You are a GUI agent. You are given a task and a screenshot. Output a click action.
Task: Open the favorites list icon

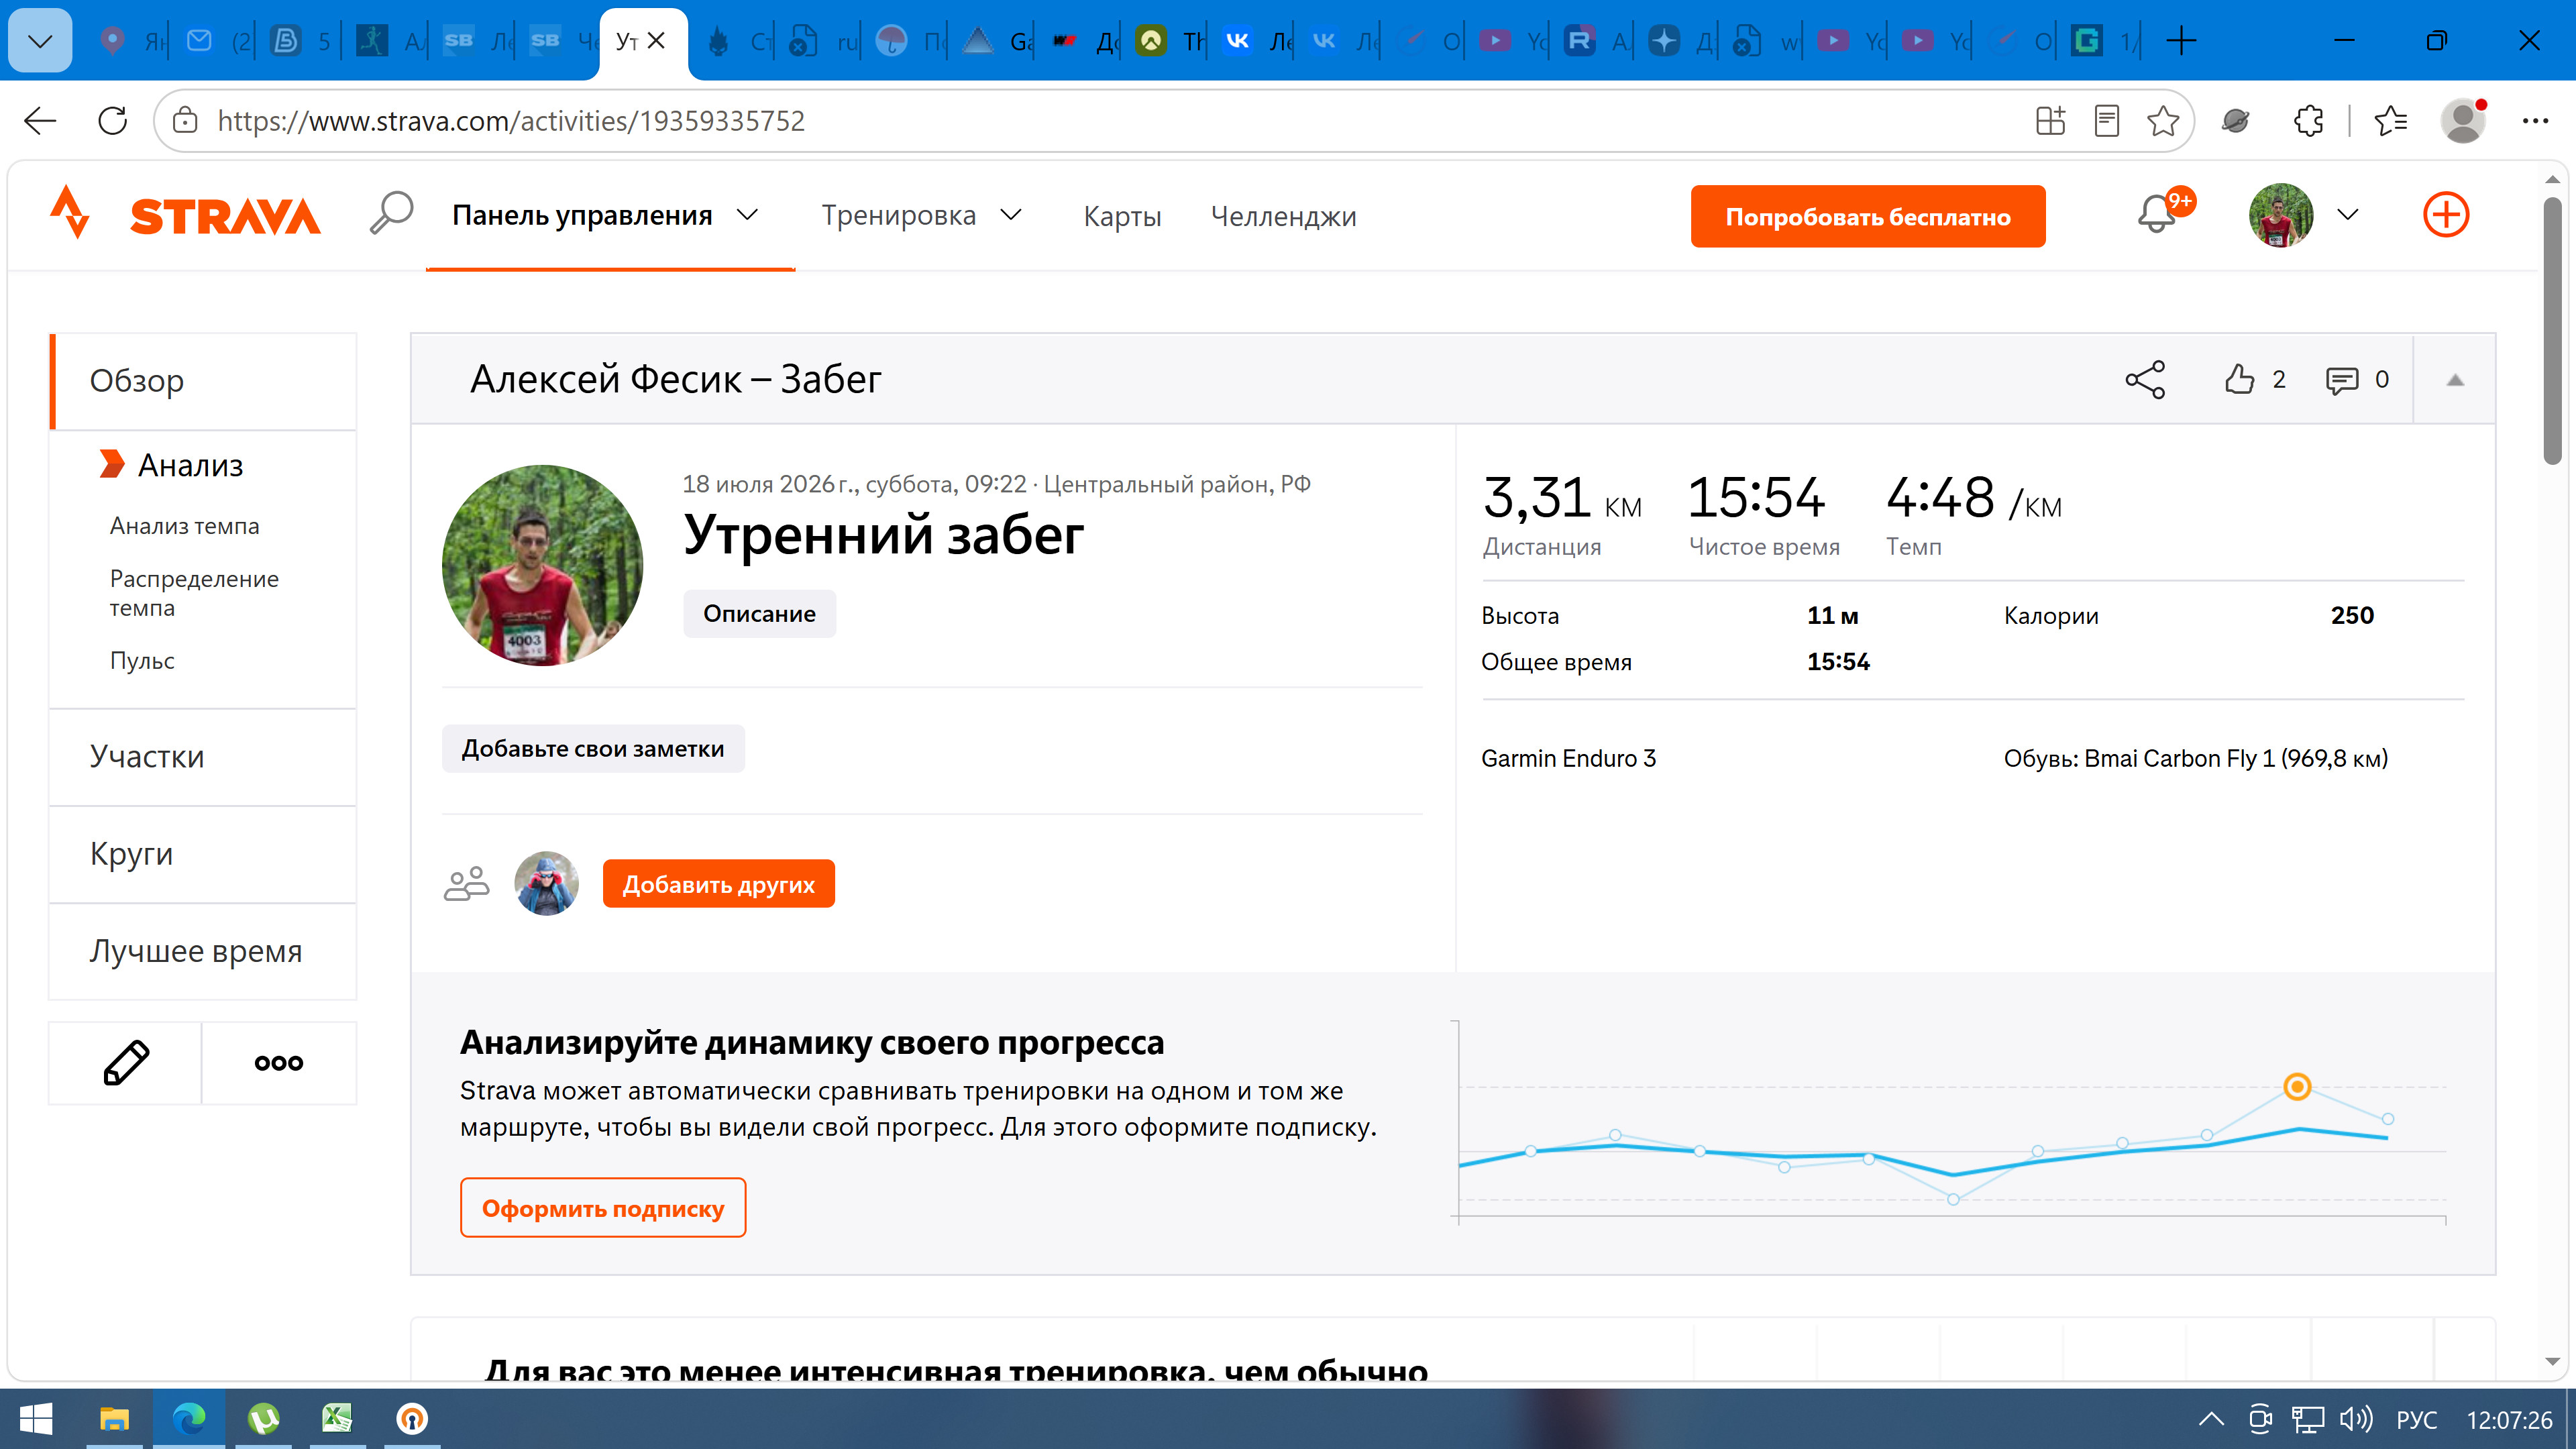[2390, 121]
